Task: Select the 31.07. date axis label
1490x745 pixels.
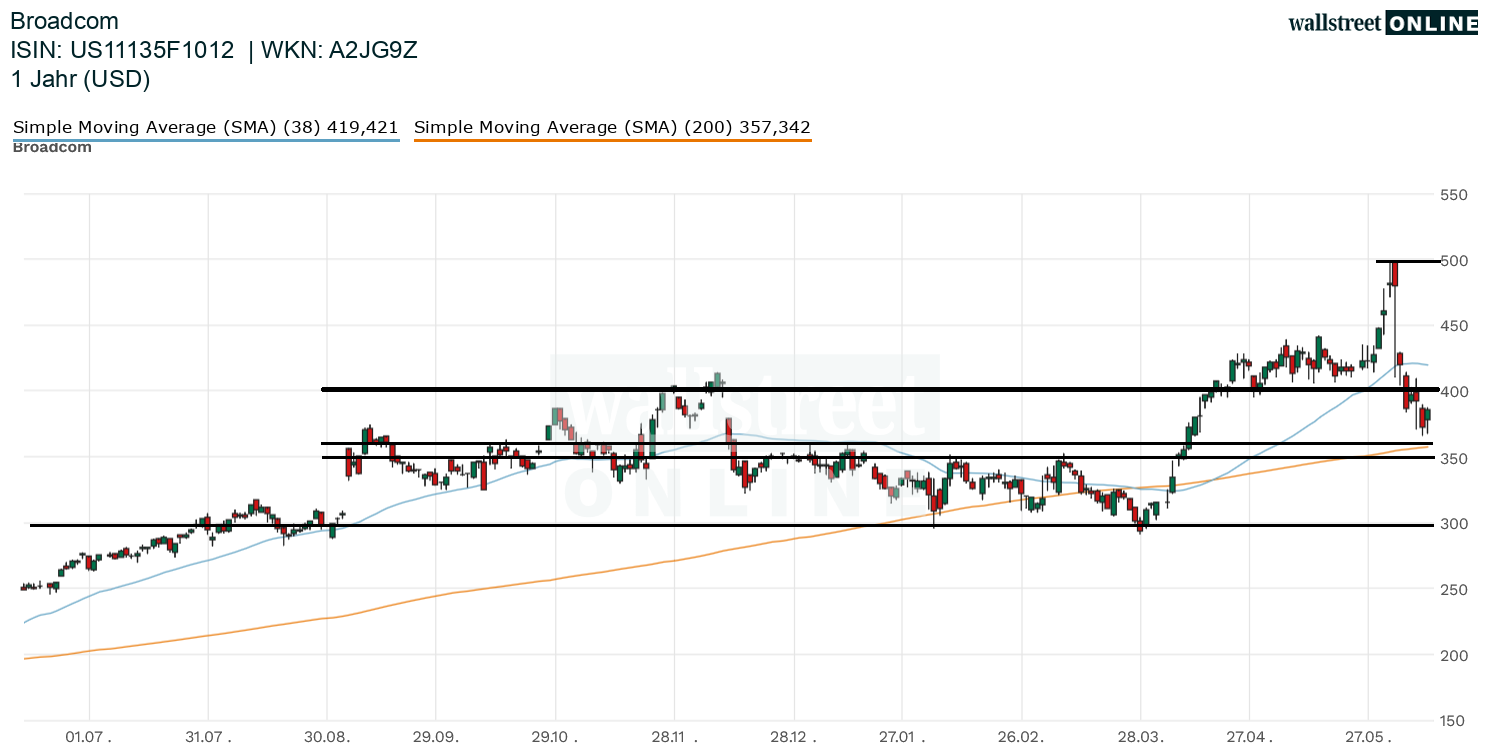Action: [208, 736]
